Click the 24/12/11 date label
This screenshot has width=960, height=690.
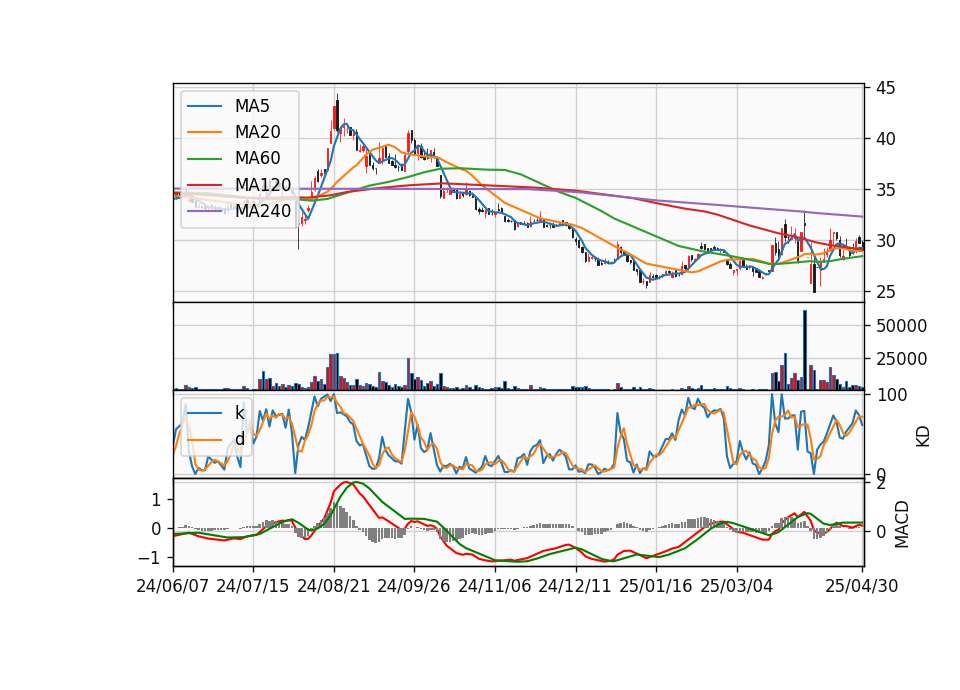[x=575, y=586]
